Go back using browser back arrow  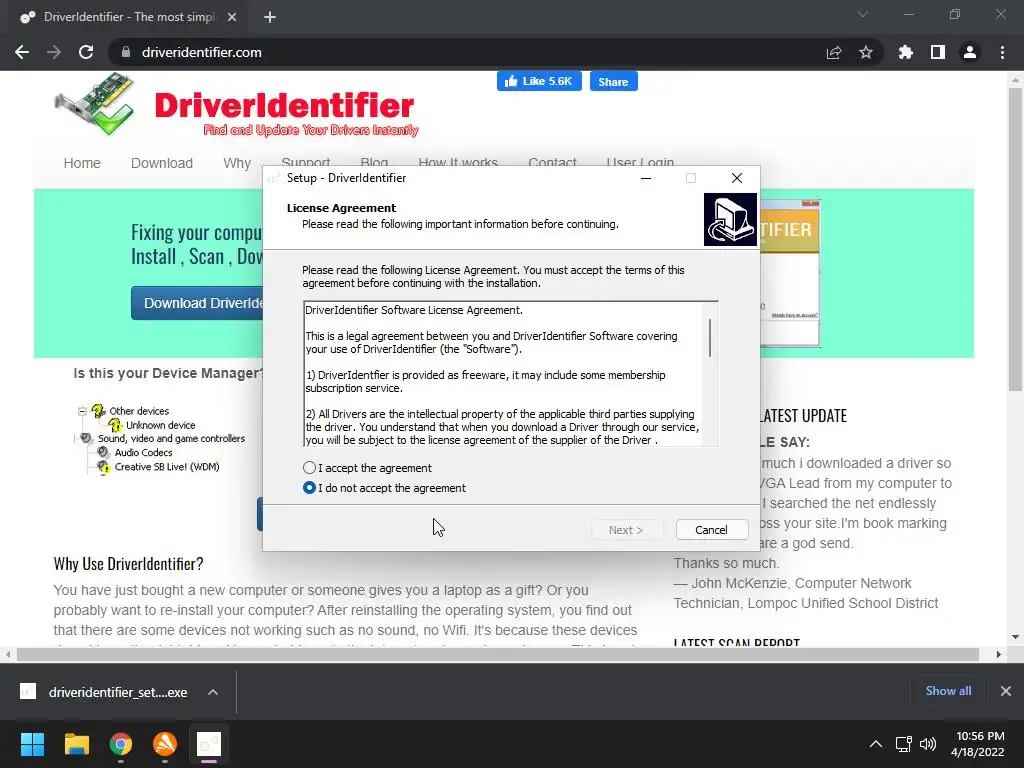22,52
